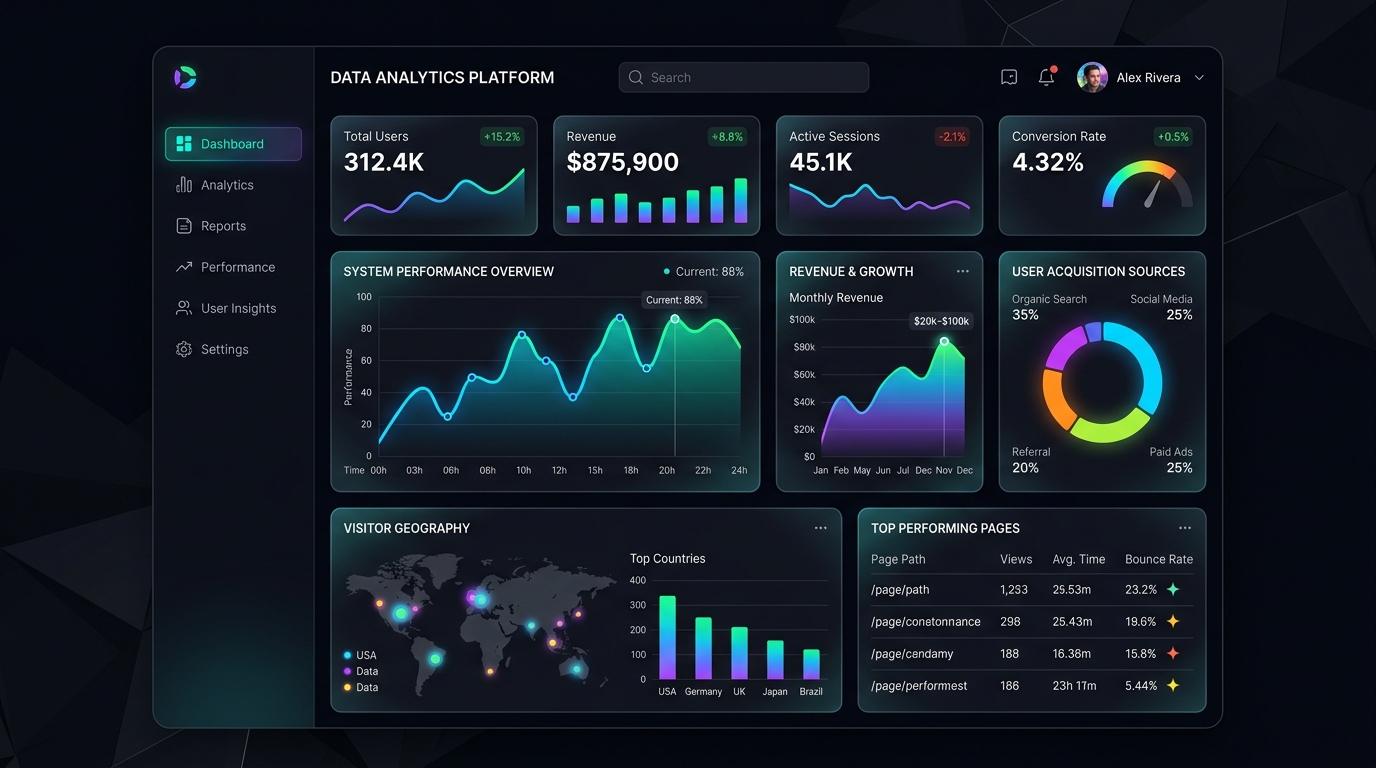
Task: Click the Settings gear icon
Action: (x=184, y=349)
